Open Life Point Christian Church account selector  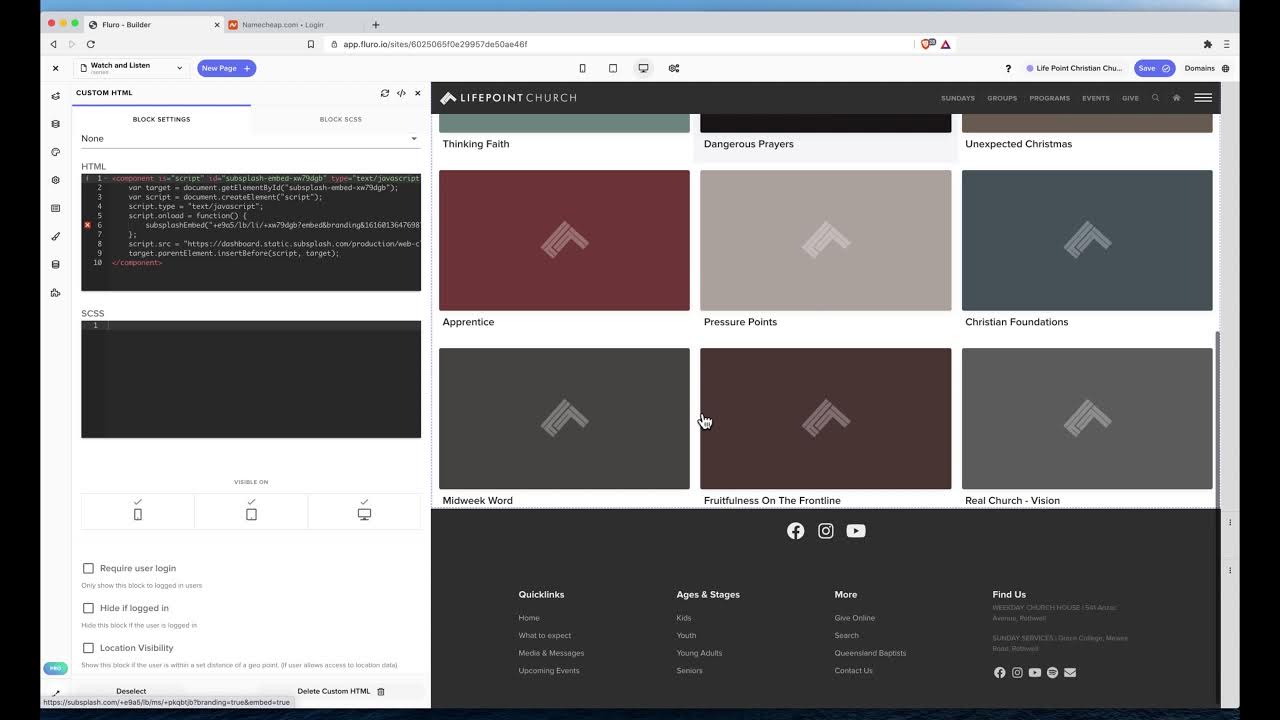point(1075,68)
